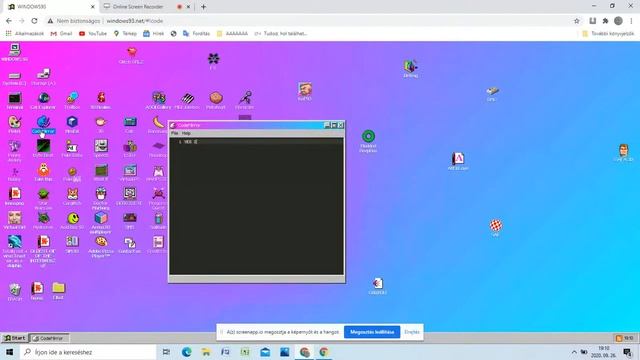The height and width of the screenshot is (360, 640).
Task: Open Chrome extensions puzzle icon
Action: tap(605, 20)
